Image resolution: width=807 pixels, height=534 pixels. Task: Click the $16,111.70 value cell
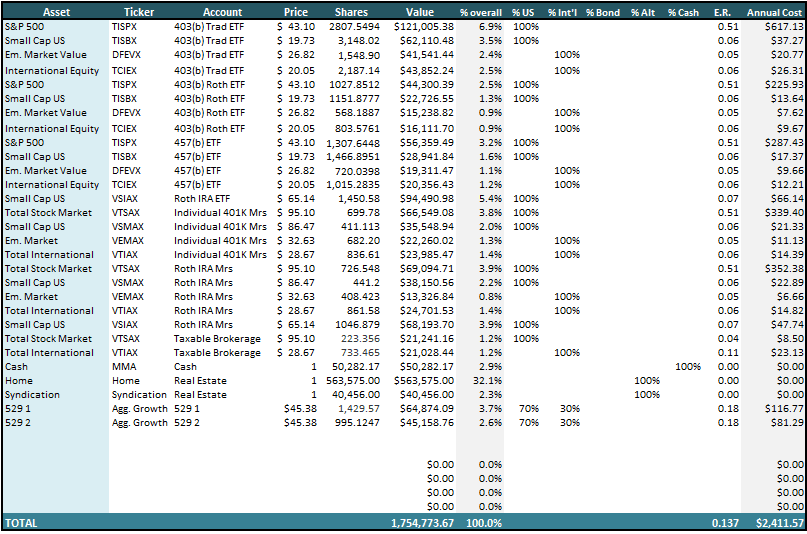click(x=427, y=128)
